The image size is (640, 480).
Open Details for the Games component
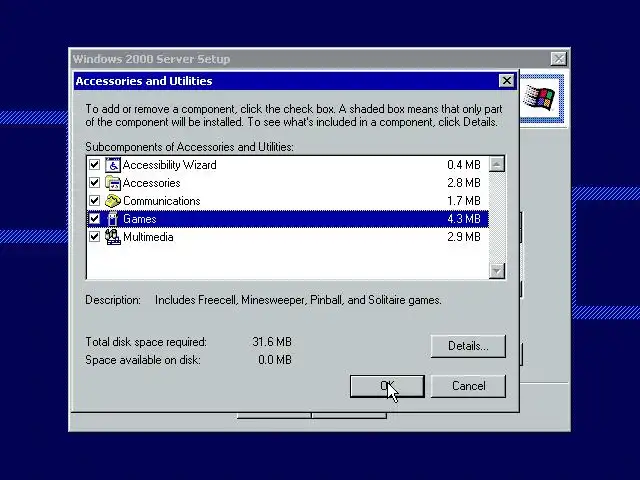click(x=468, y=346)
